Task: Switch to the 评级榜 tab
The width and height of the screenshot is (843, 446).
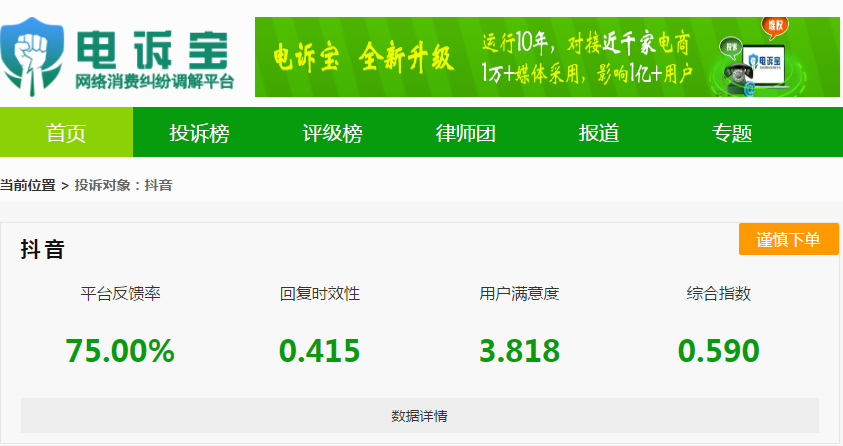Action: (x=332, y=133)
